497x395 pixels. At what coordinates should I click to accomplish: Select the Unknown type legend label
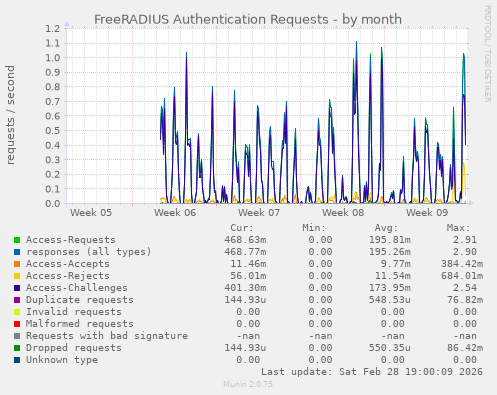(62, 360)
